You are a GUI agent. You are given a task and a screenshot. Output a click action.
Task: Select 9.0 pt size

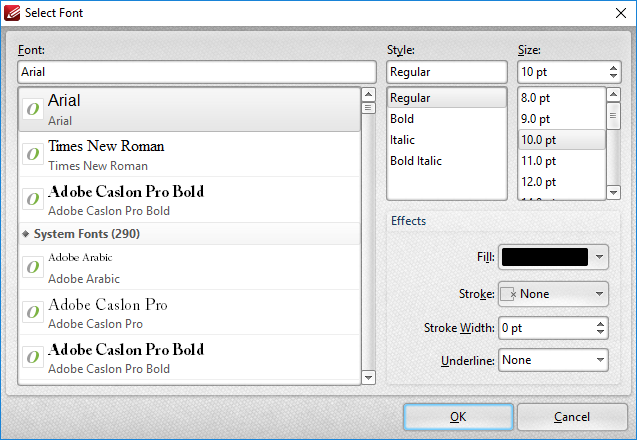click(562, 119)
